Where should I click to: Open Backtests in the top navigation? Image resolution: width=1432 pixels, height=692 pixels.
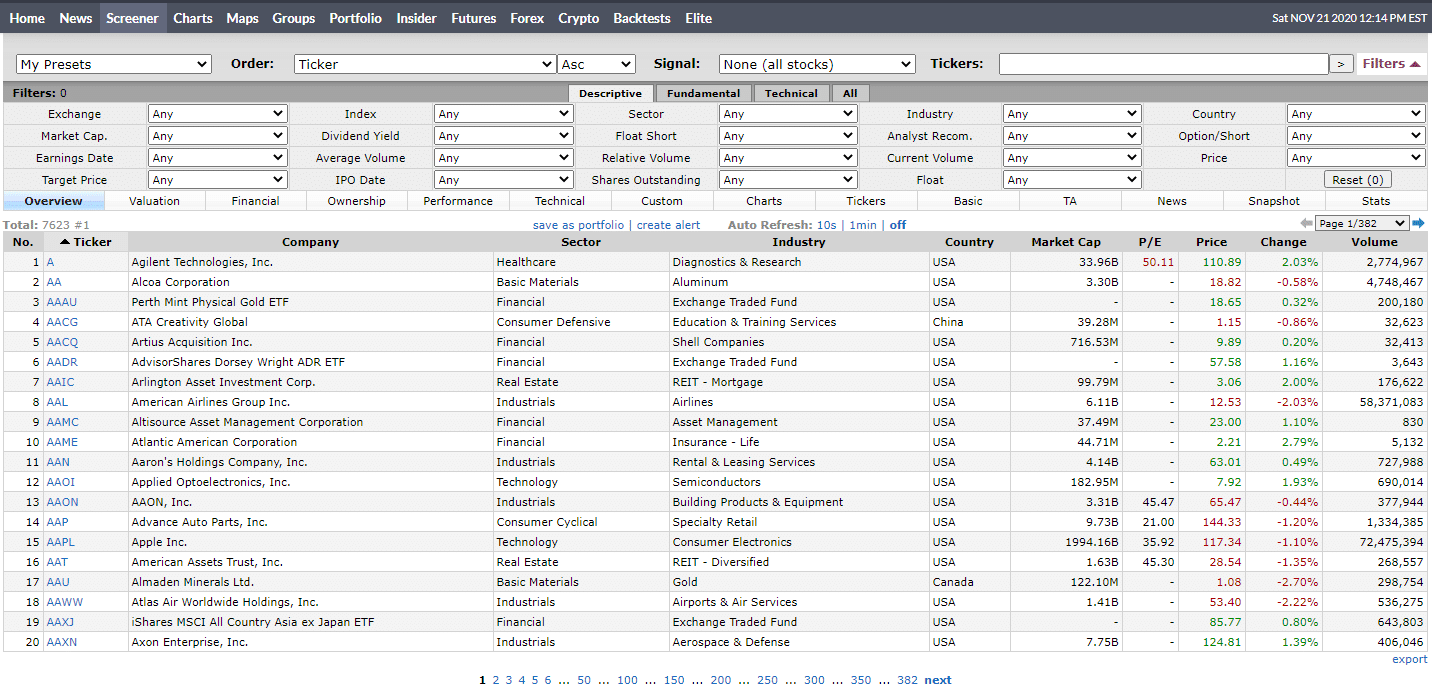pos(642,18)
